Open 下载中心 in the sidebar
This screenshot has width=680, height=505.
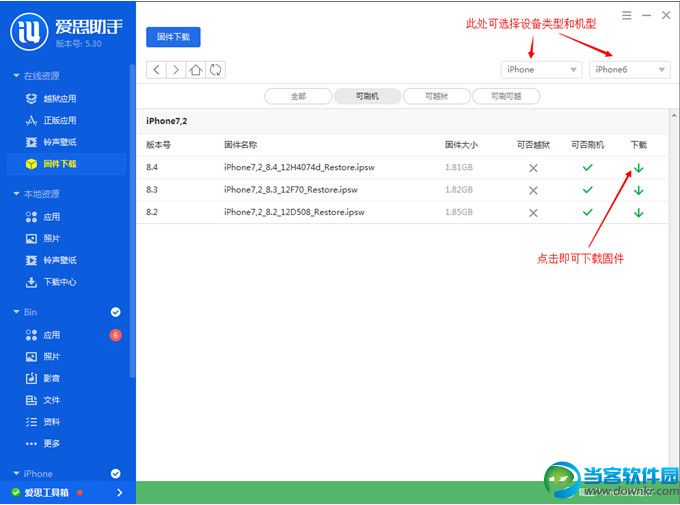click(59, 282)
